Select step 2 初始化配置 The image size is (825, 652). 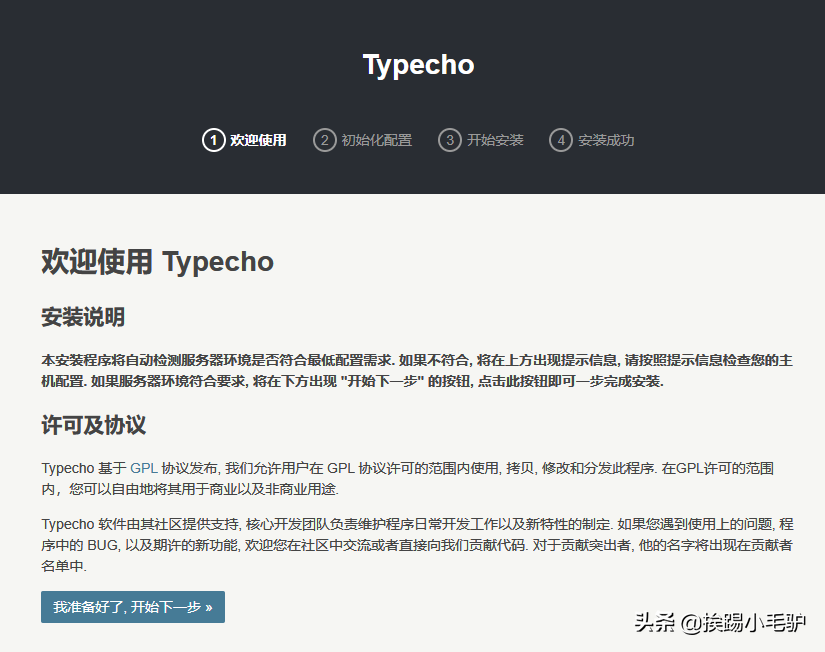click(x=363, y=140)
